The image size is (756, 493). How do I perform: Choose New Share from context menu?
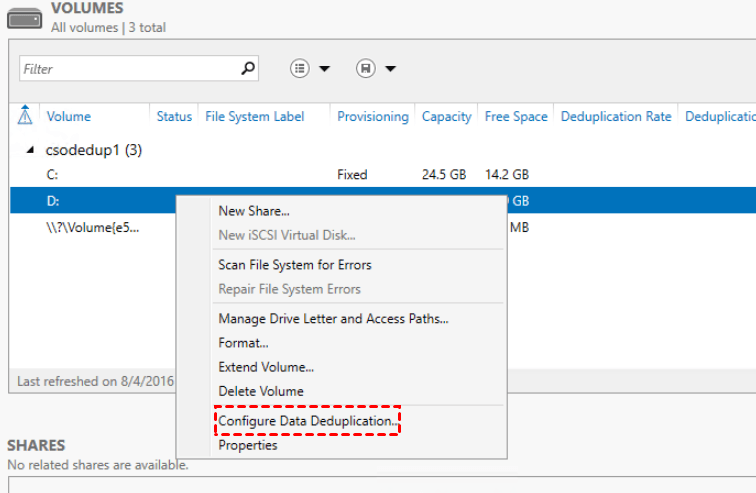coord(254,211)
